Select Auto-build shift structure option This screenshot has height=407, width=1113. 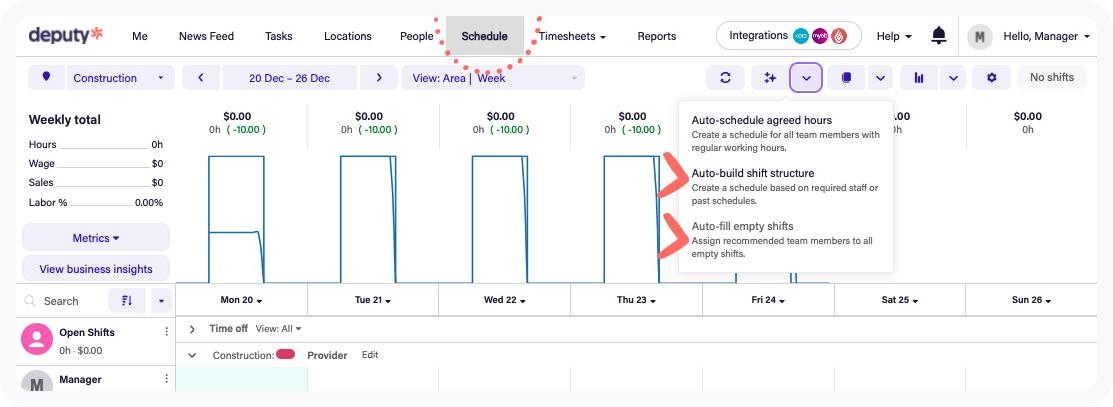(x=752, y=173)
